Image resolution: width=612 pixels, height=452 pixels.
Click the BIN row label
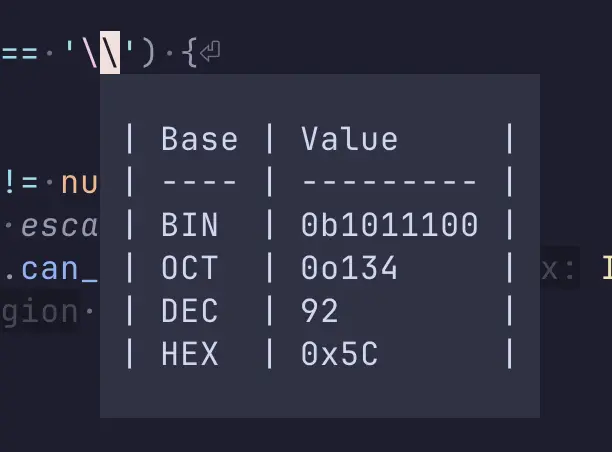(x=190, y=225)
